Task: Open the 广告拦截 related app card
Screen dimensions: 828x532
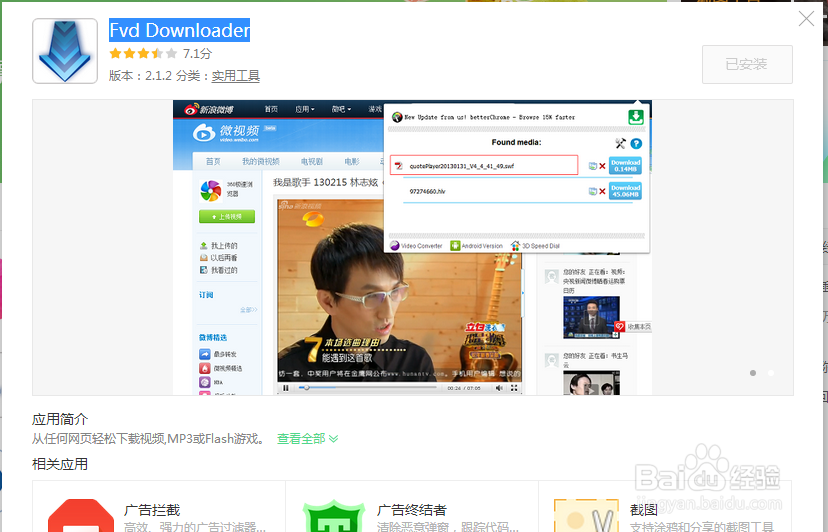Action: (x=159, y=506)
